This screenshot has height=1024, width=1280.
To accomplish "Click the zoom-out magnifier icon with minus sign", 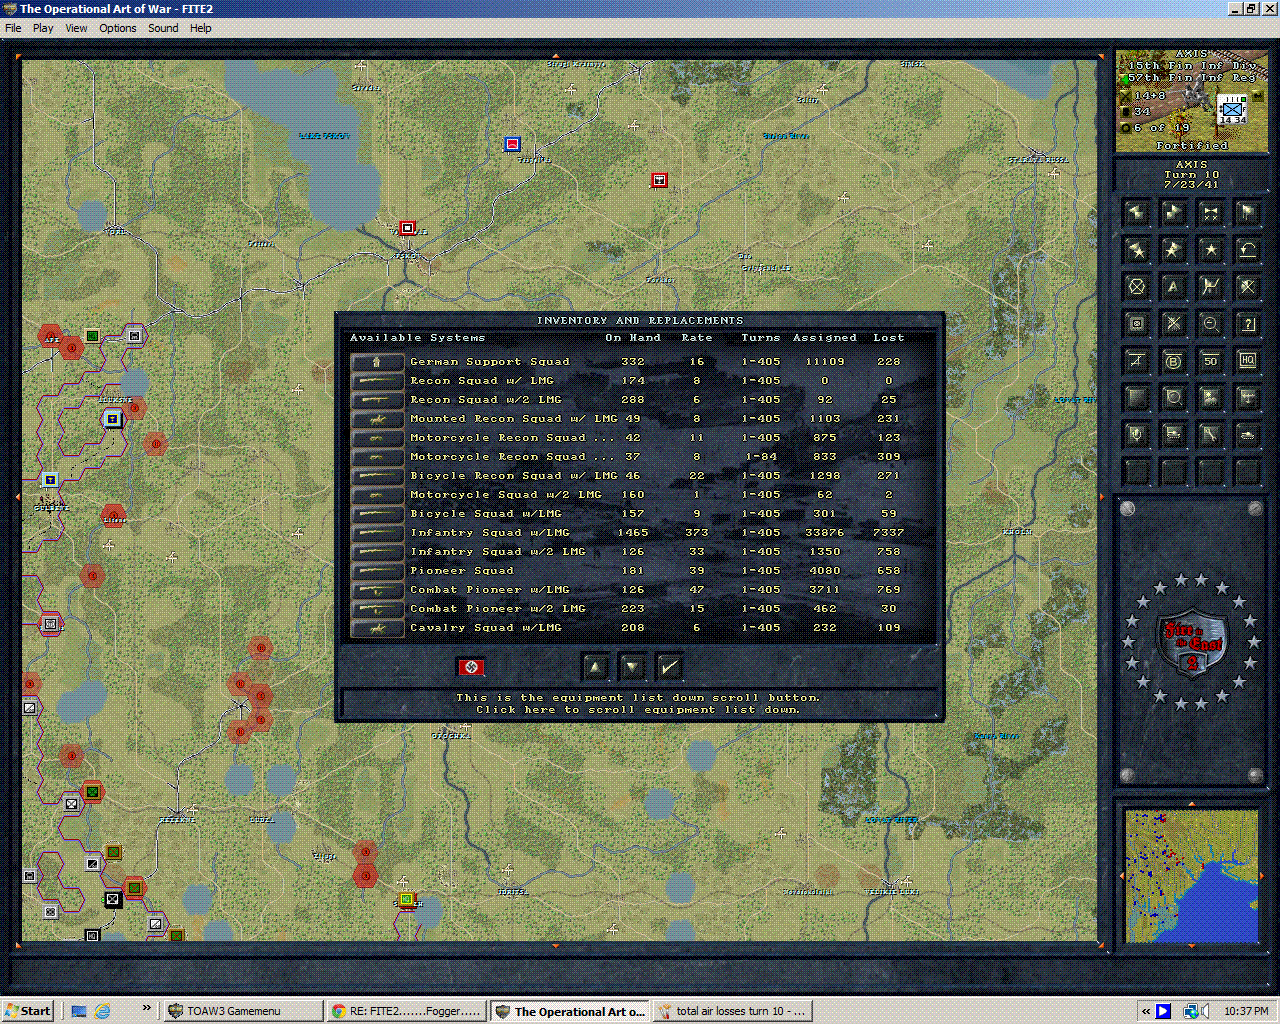I will coord(1211,324).
